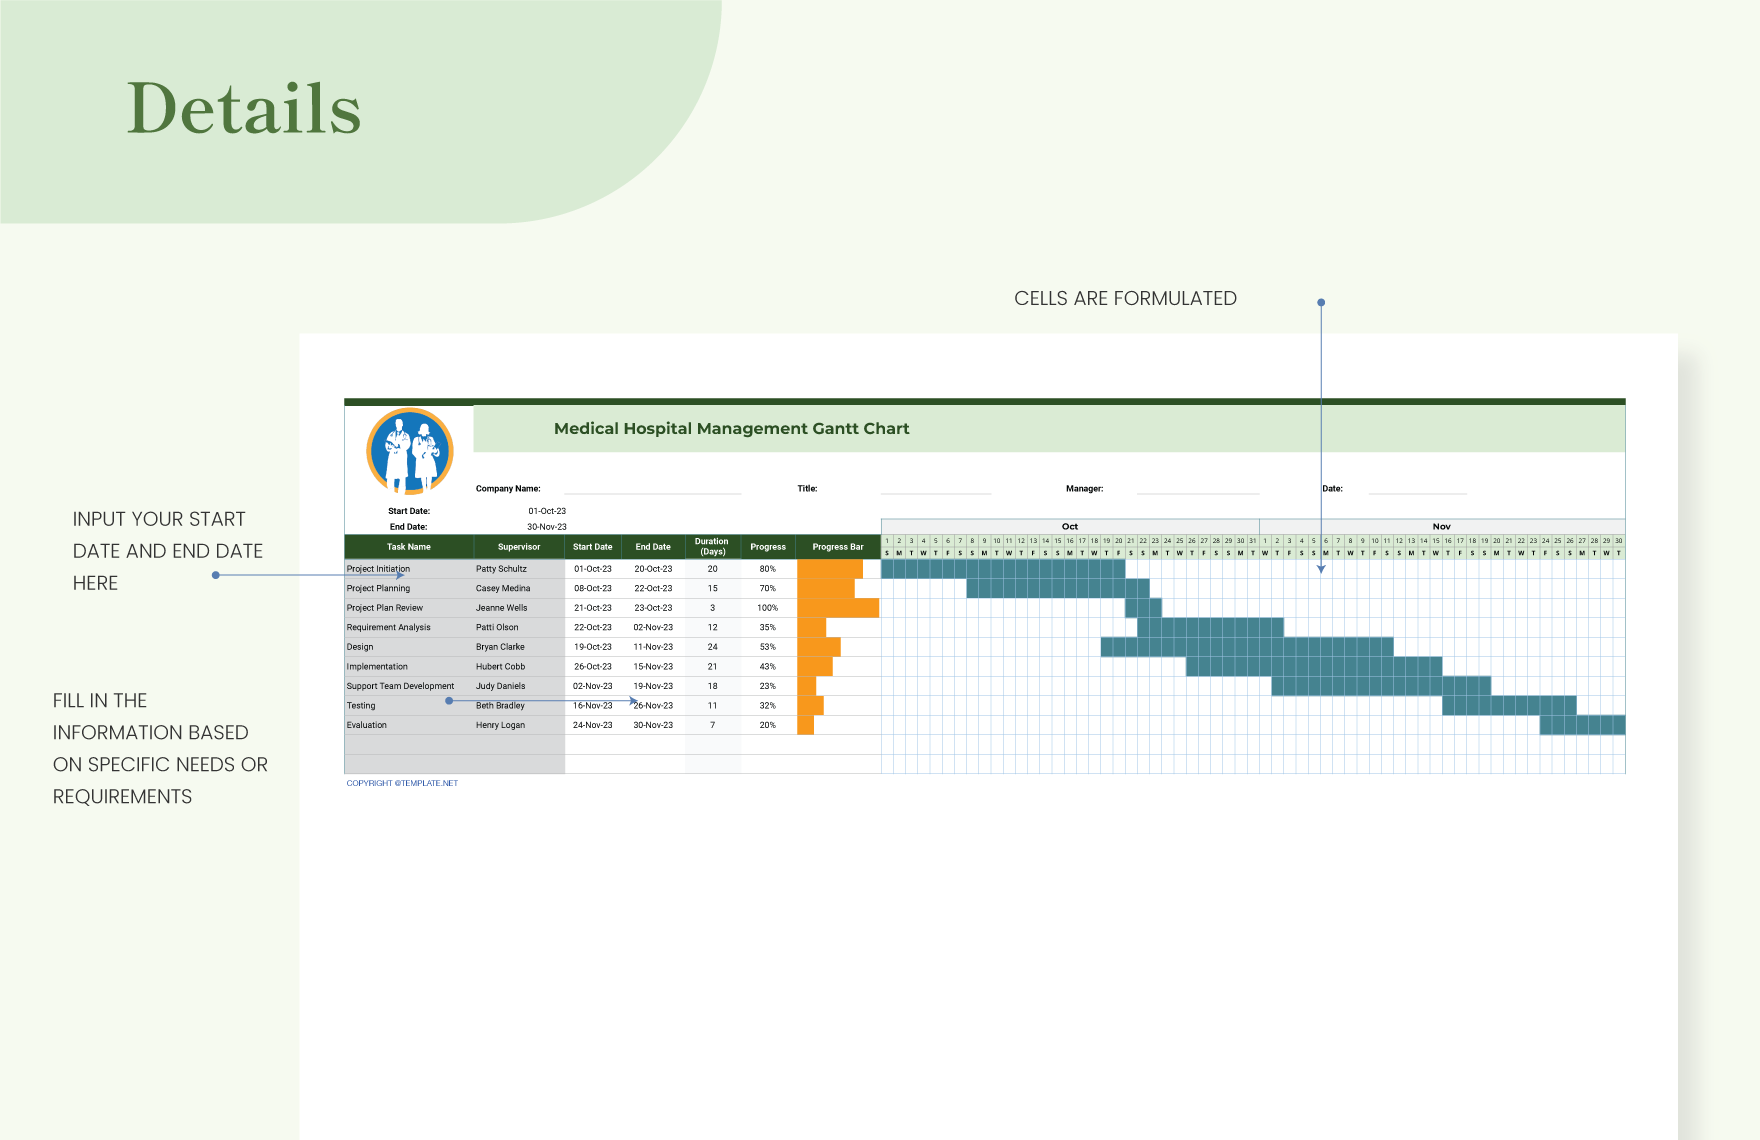The width and height of the screenshot is (1760, 1140).
Task: Click the Supervisor column header
Action: (x=519, y=547)
